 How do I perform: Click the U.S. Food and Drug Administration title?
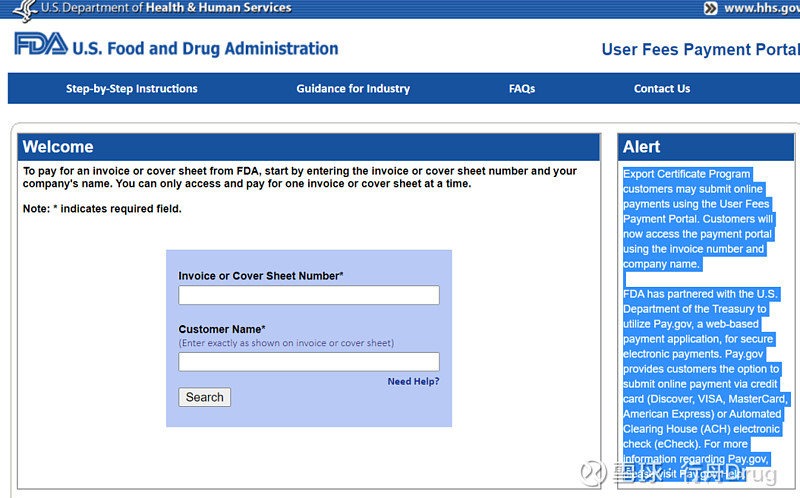coord(206,48)
